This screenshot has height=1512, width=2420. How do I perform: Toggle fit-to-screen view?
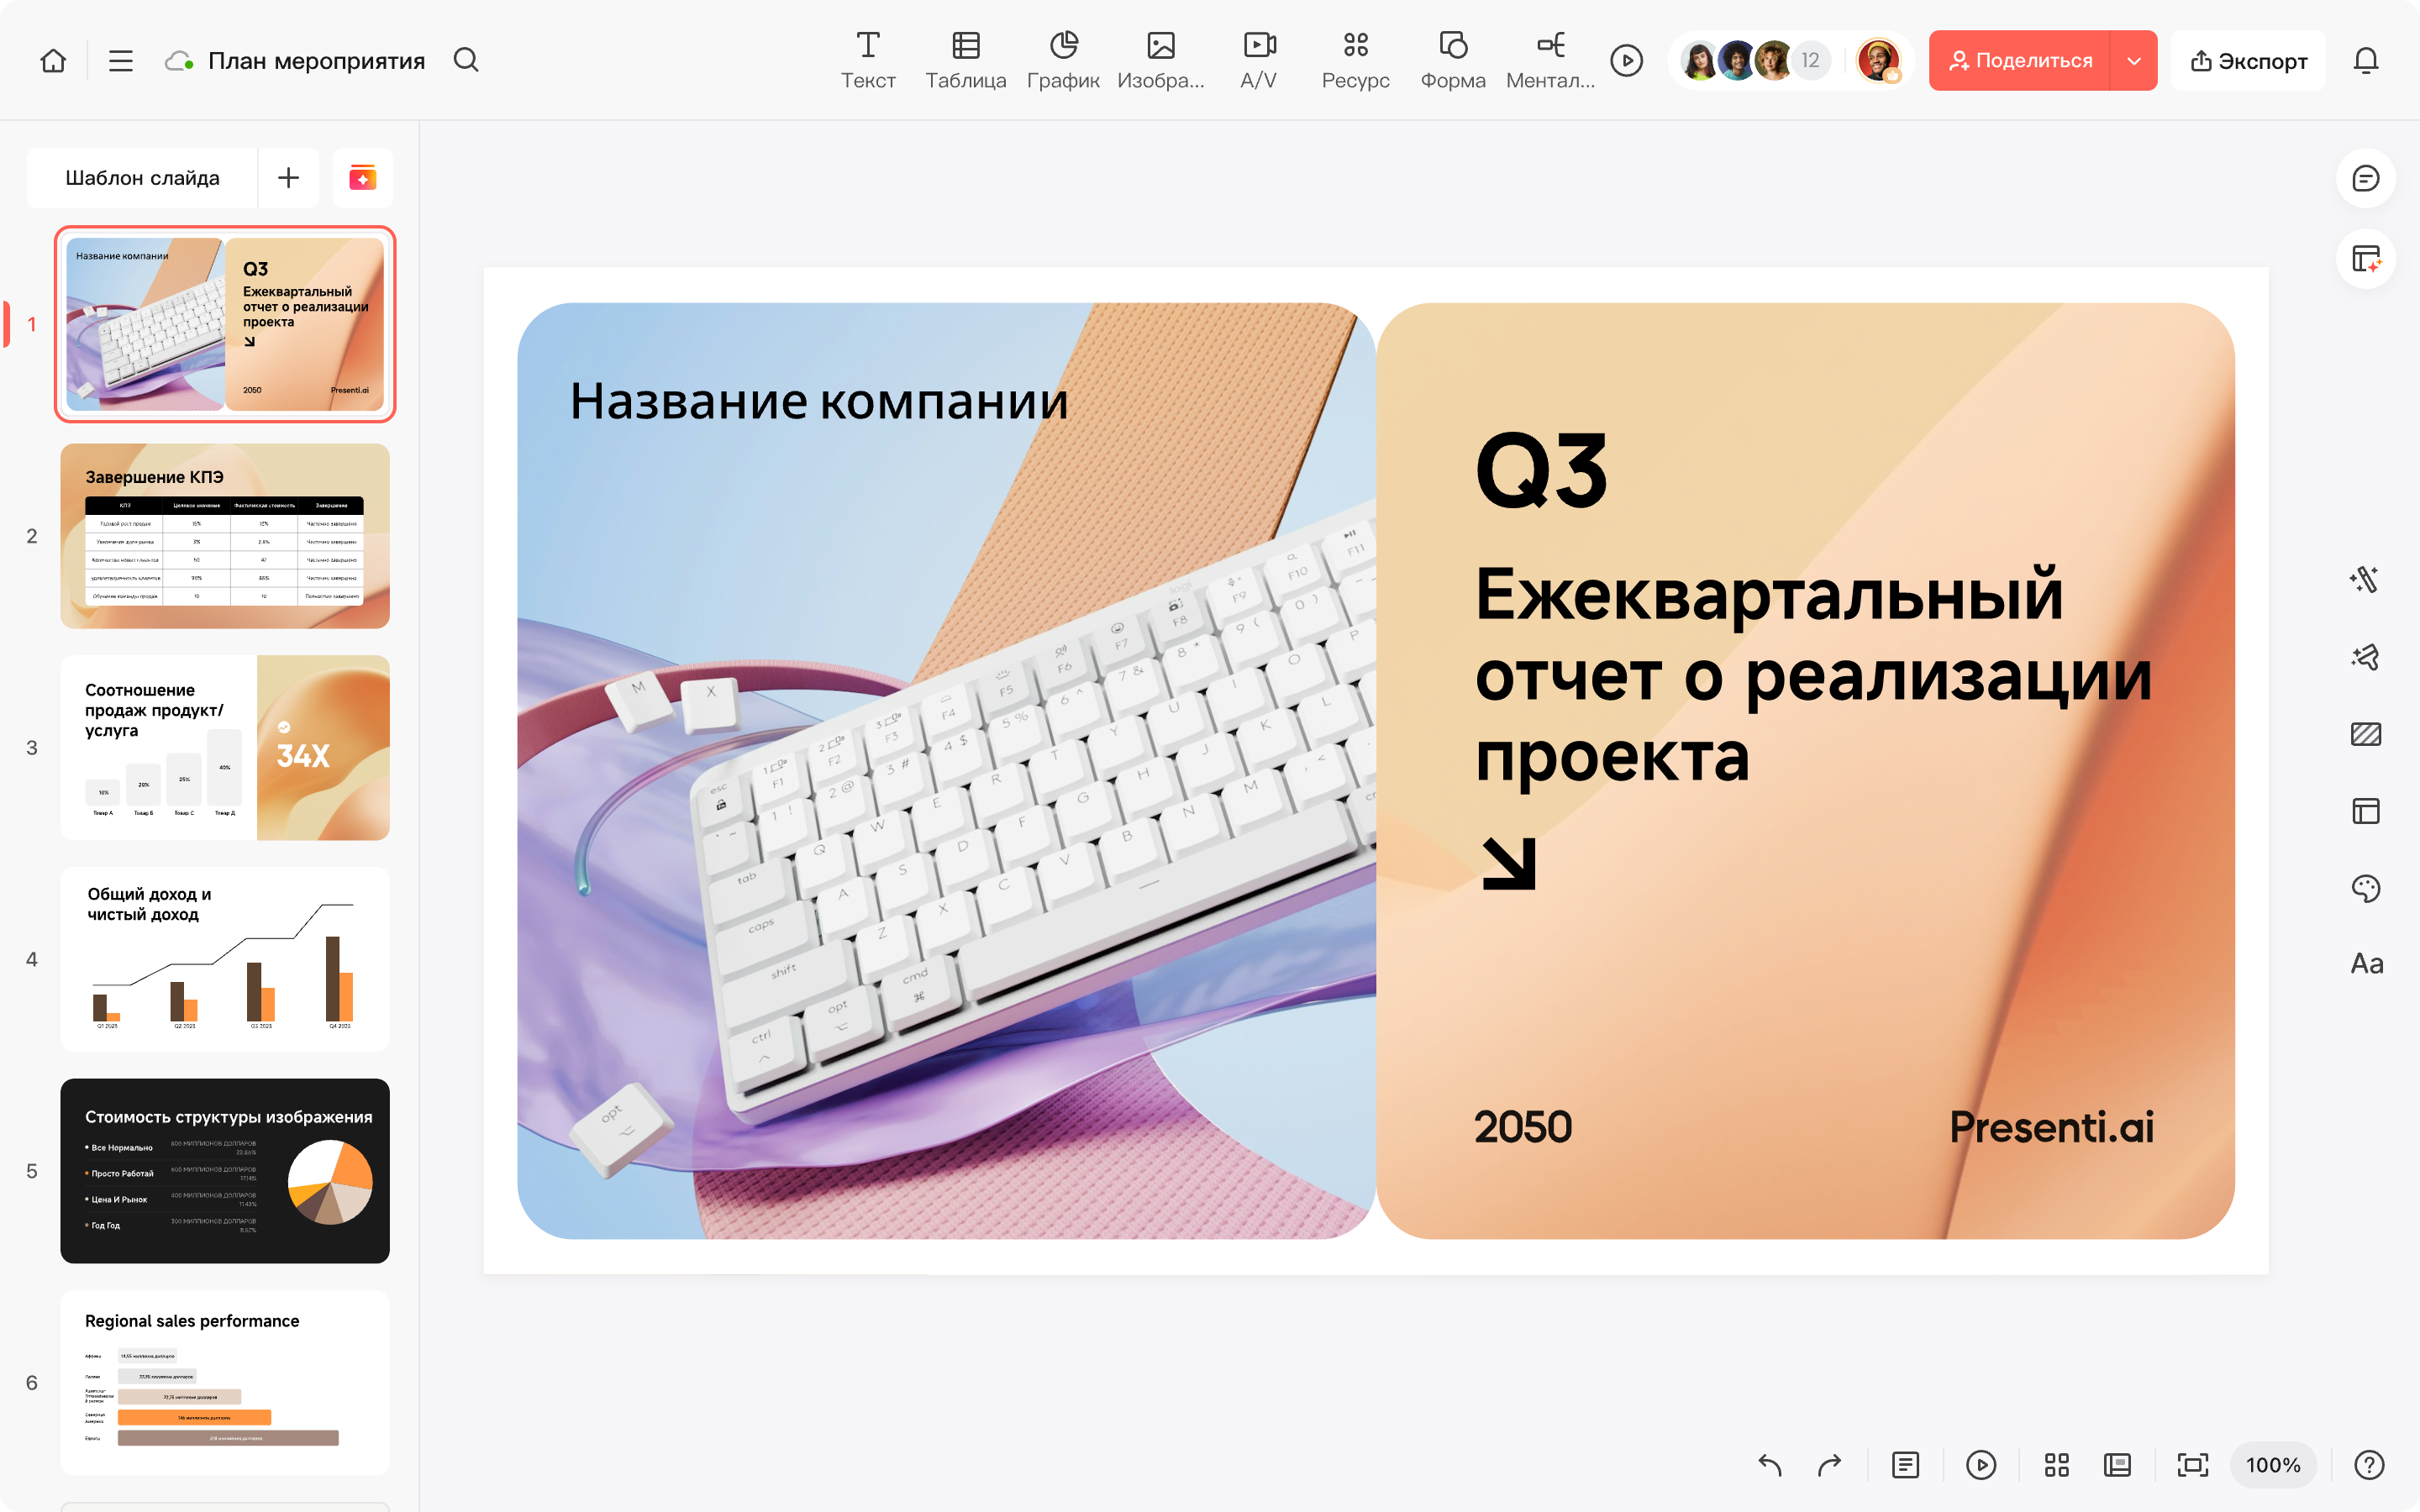(2192, 1465)
